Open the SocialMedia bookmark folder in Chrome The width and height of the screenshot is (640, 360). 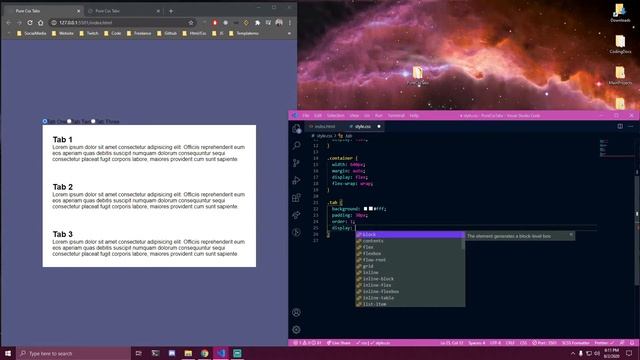pos(31,33)
